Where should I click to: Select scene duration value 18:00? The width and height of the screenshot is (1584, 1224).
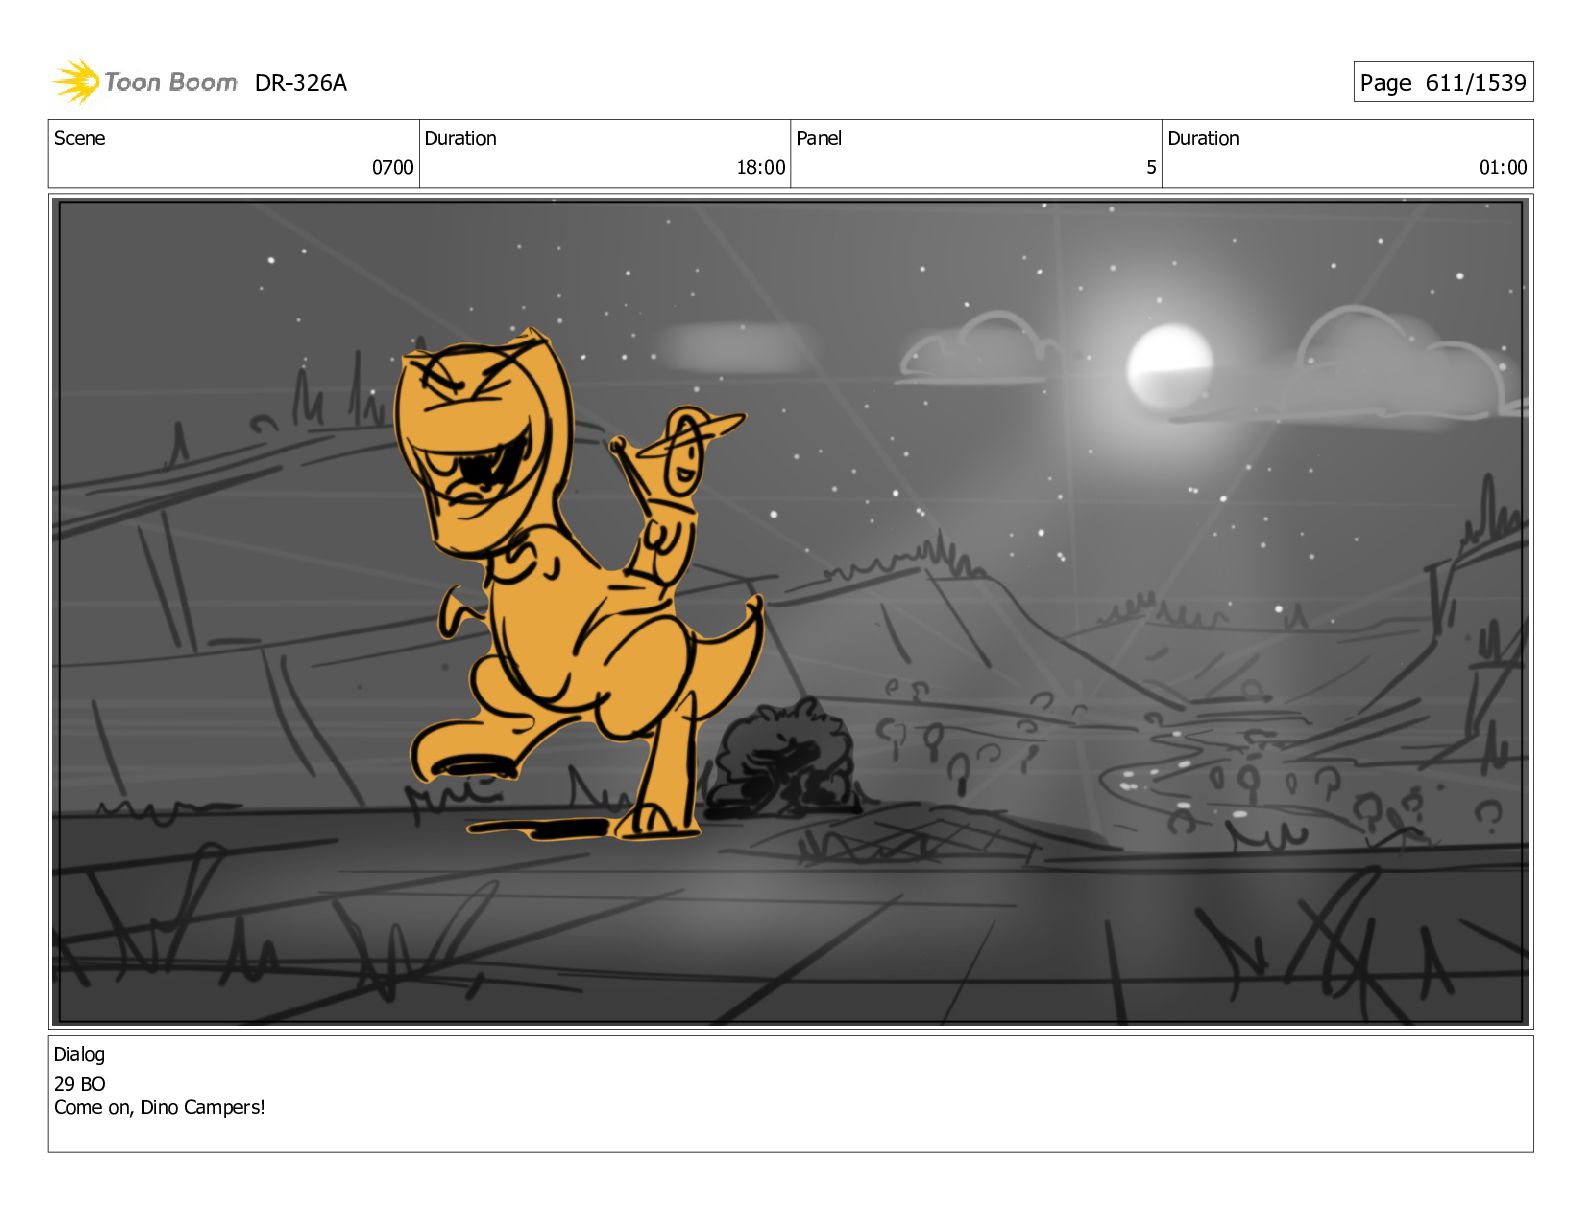coord(760,167)
